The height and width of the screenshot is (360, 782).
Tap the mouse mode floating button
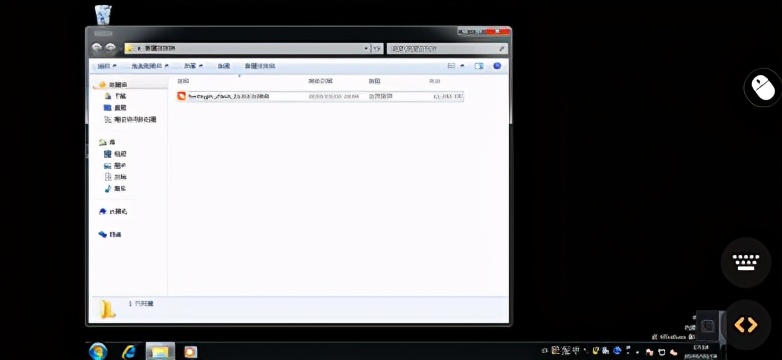tap(763, 88)
